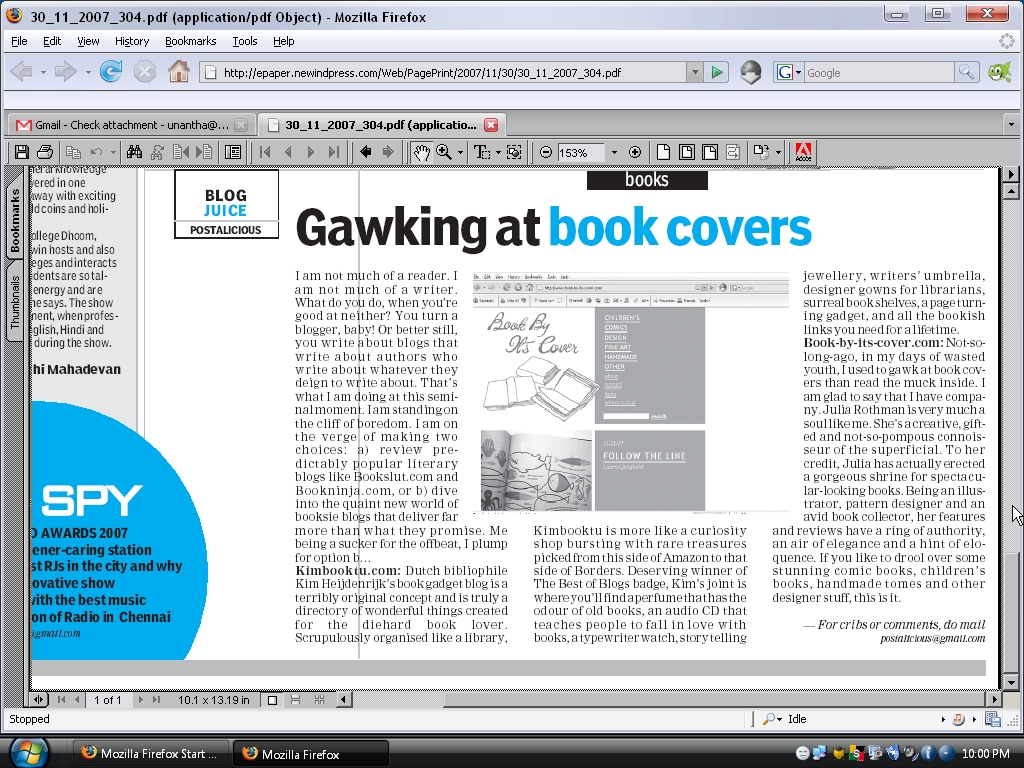Expand the zoom tool options arrow

coord(460,153)
